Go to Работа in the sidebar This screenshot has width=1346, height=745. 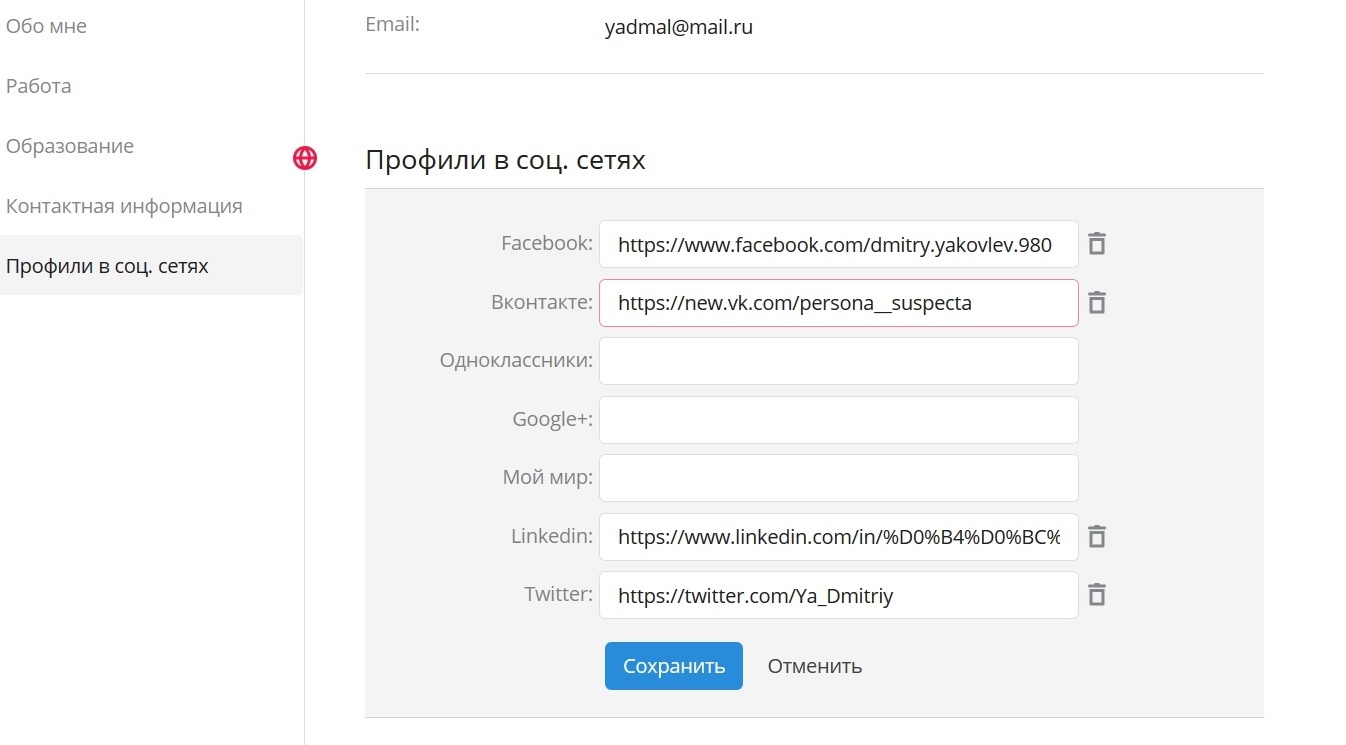(39, 86)
